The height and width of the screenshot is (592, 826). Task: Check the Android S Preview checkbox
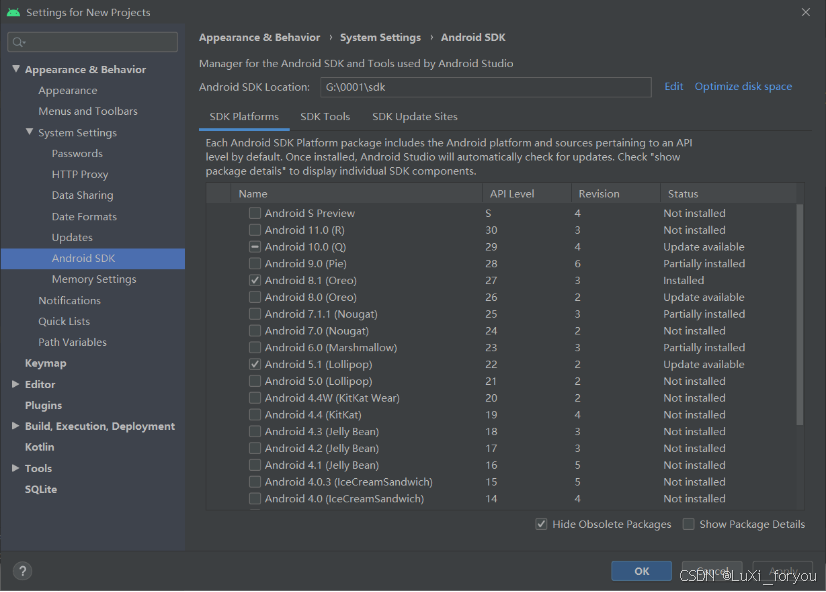click(255, 213)
